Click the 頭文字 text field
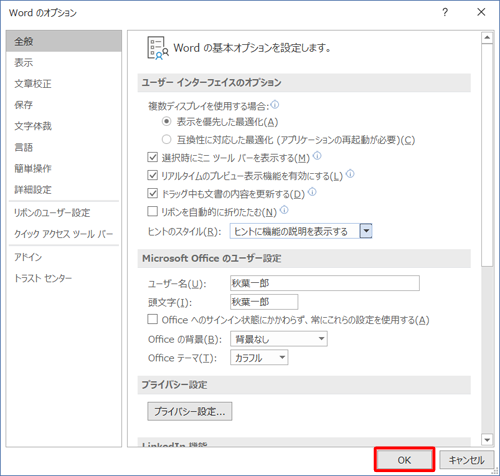Screen dimensions: 500x476 tap(264, 302)
